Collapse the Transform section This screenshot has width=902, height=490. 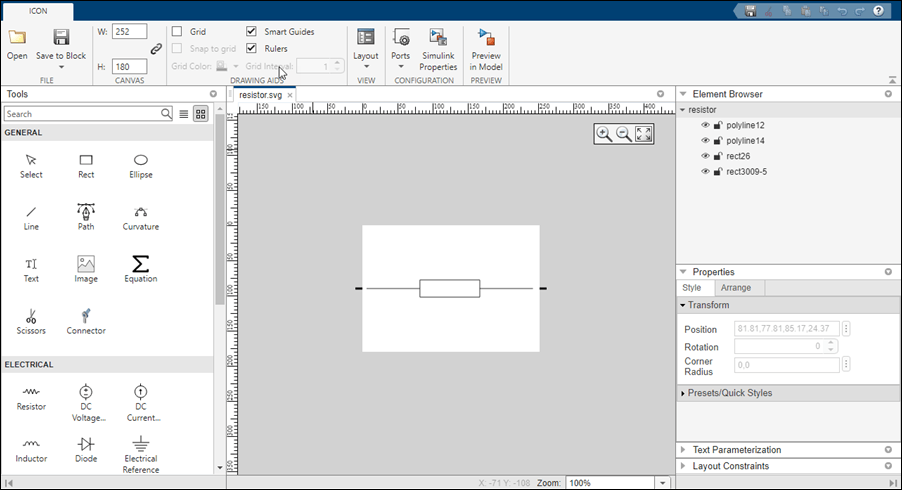pyautogui.click(x=683, y=305)
